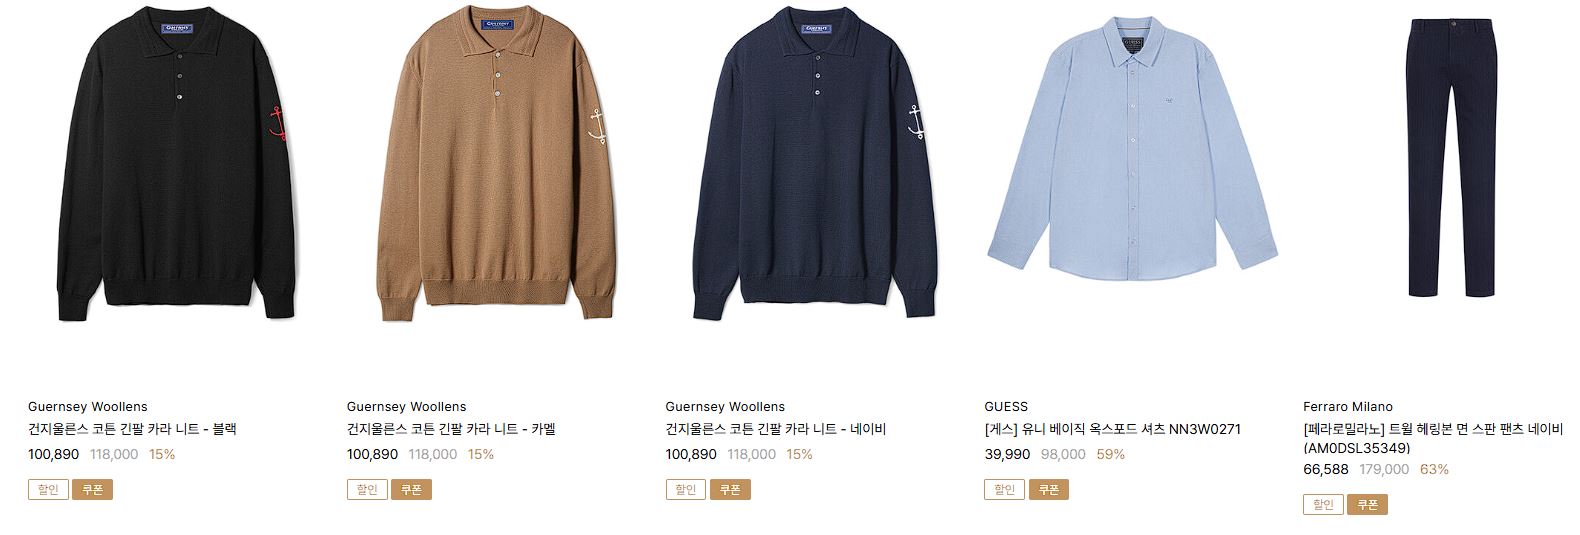Click the Guernsey Woollens brand above the 카멜 knit
The image size is (1580, 535).
coord(406,407)
